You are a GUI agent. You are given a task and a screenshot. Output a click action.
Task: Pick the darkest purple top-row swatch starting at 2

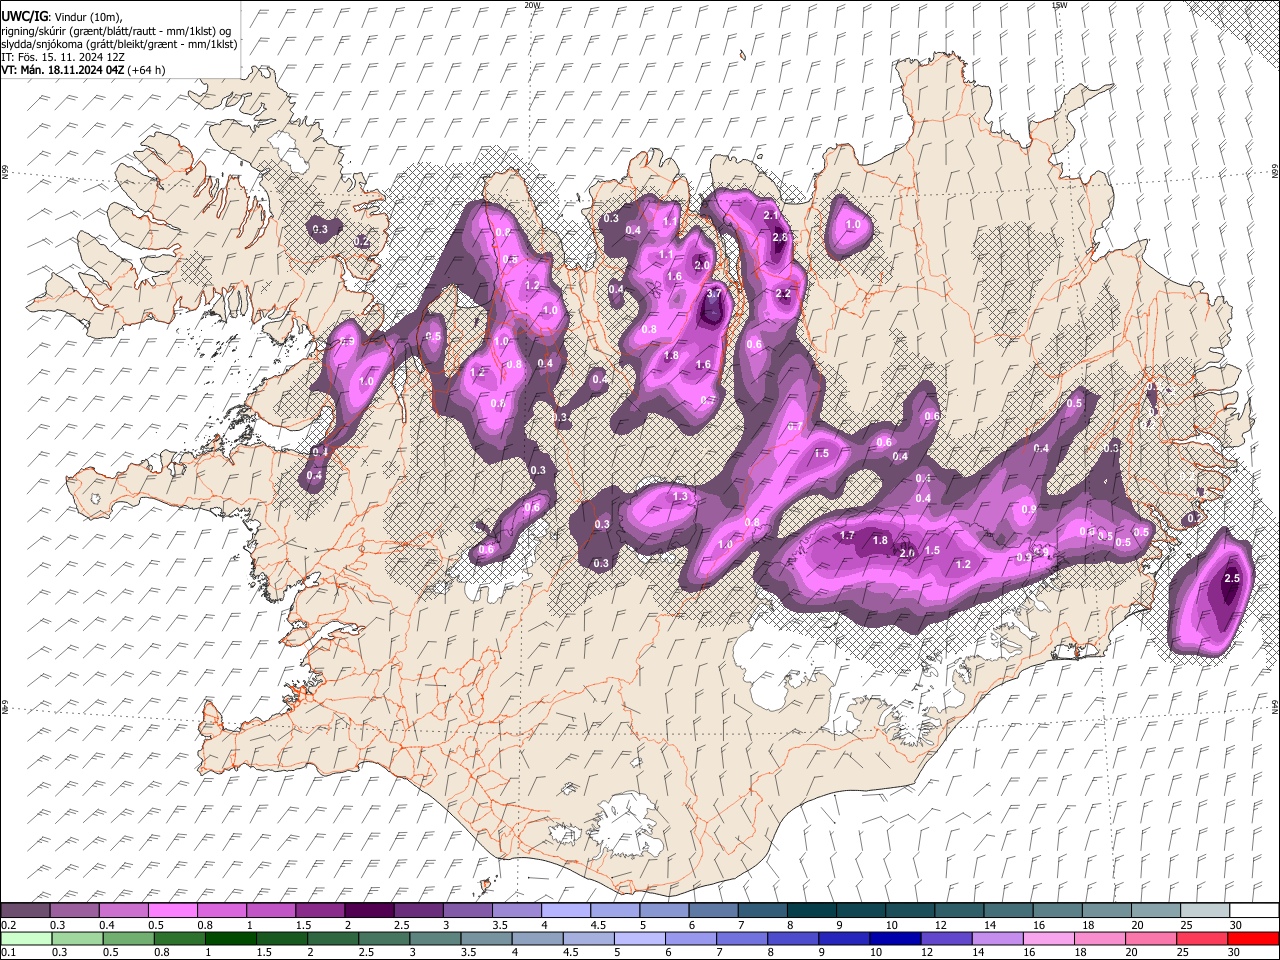click(x=369, y=911)
